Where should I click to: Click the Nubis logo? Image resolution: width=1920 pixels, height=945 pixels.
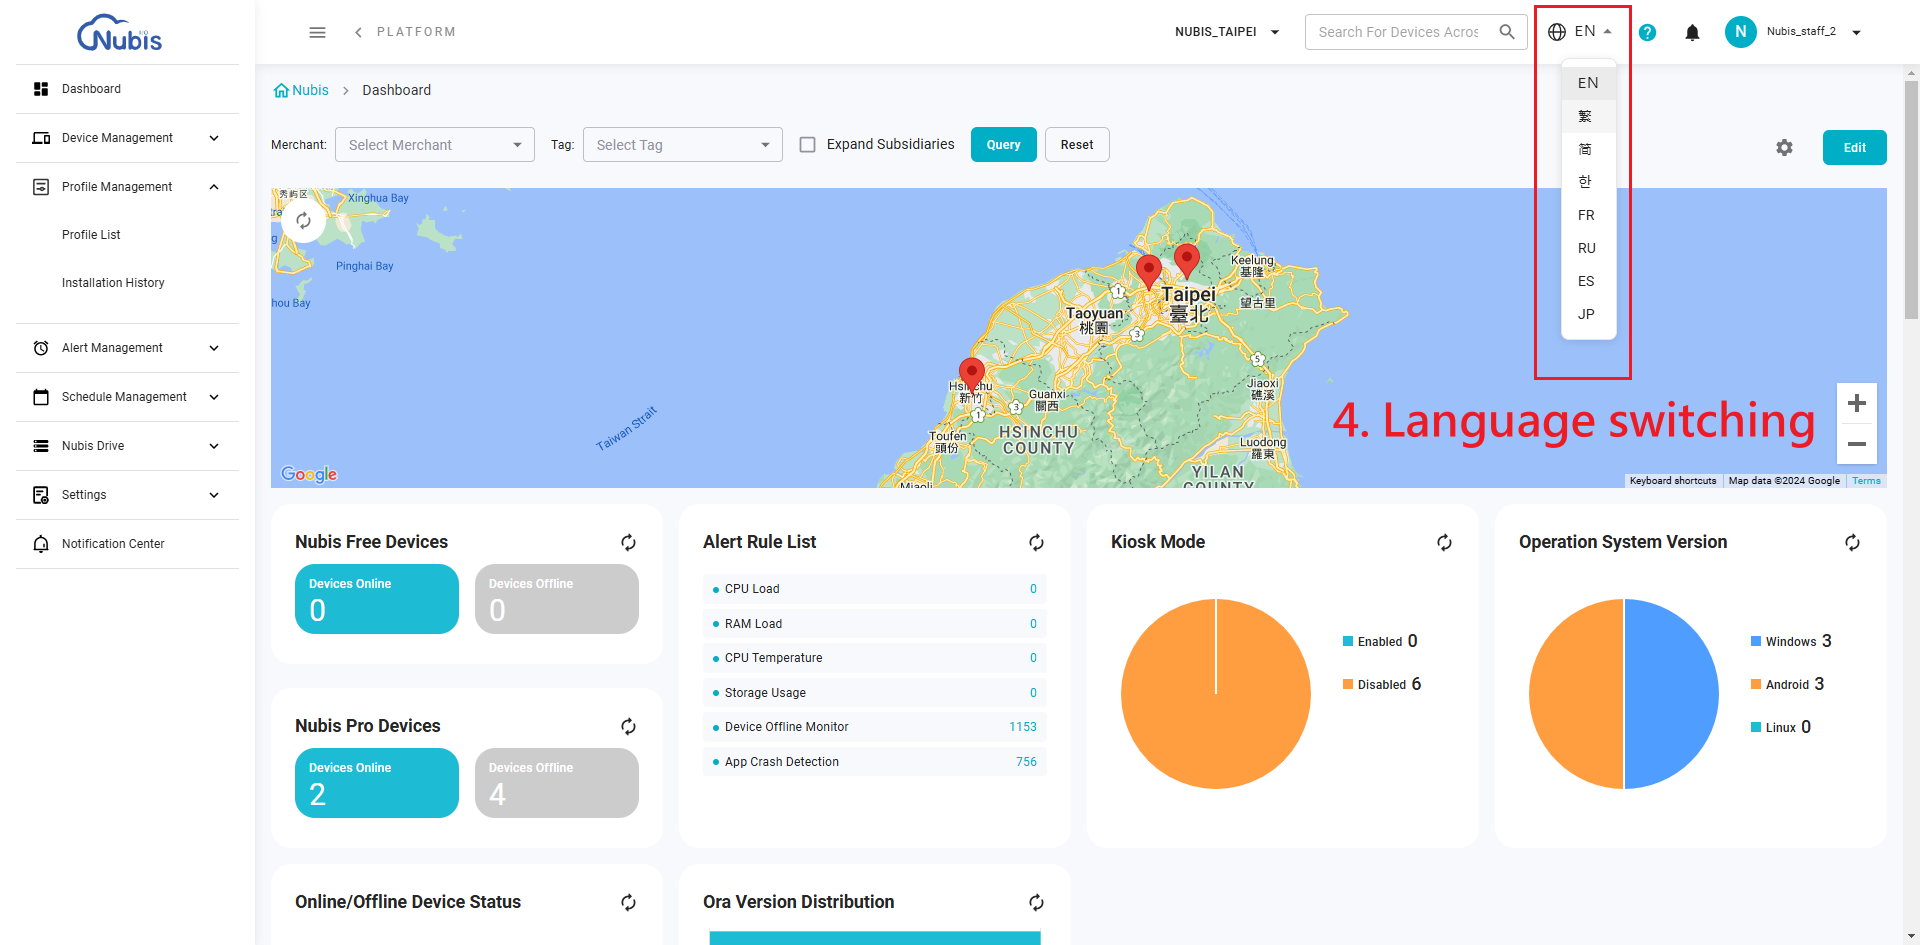tap(120, 33)
